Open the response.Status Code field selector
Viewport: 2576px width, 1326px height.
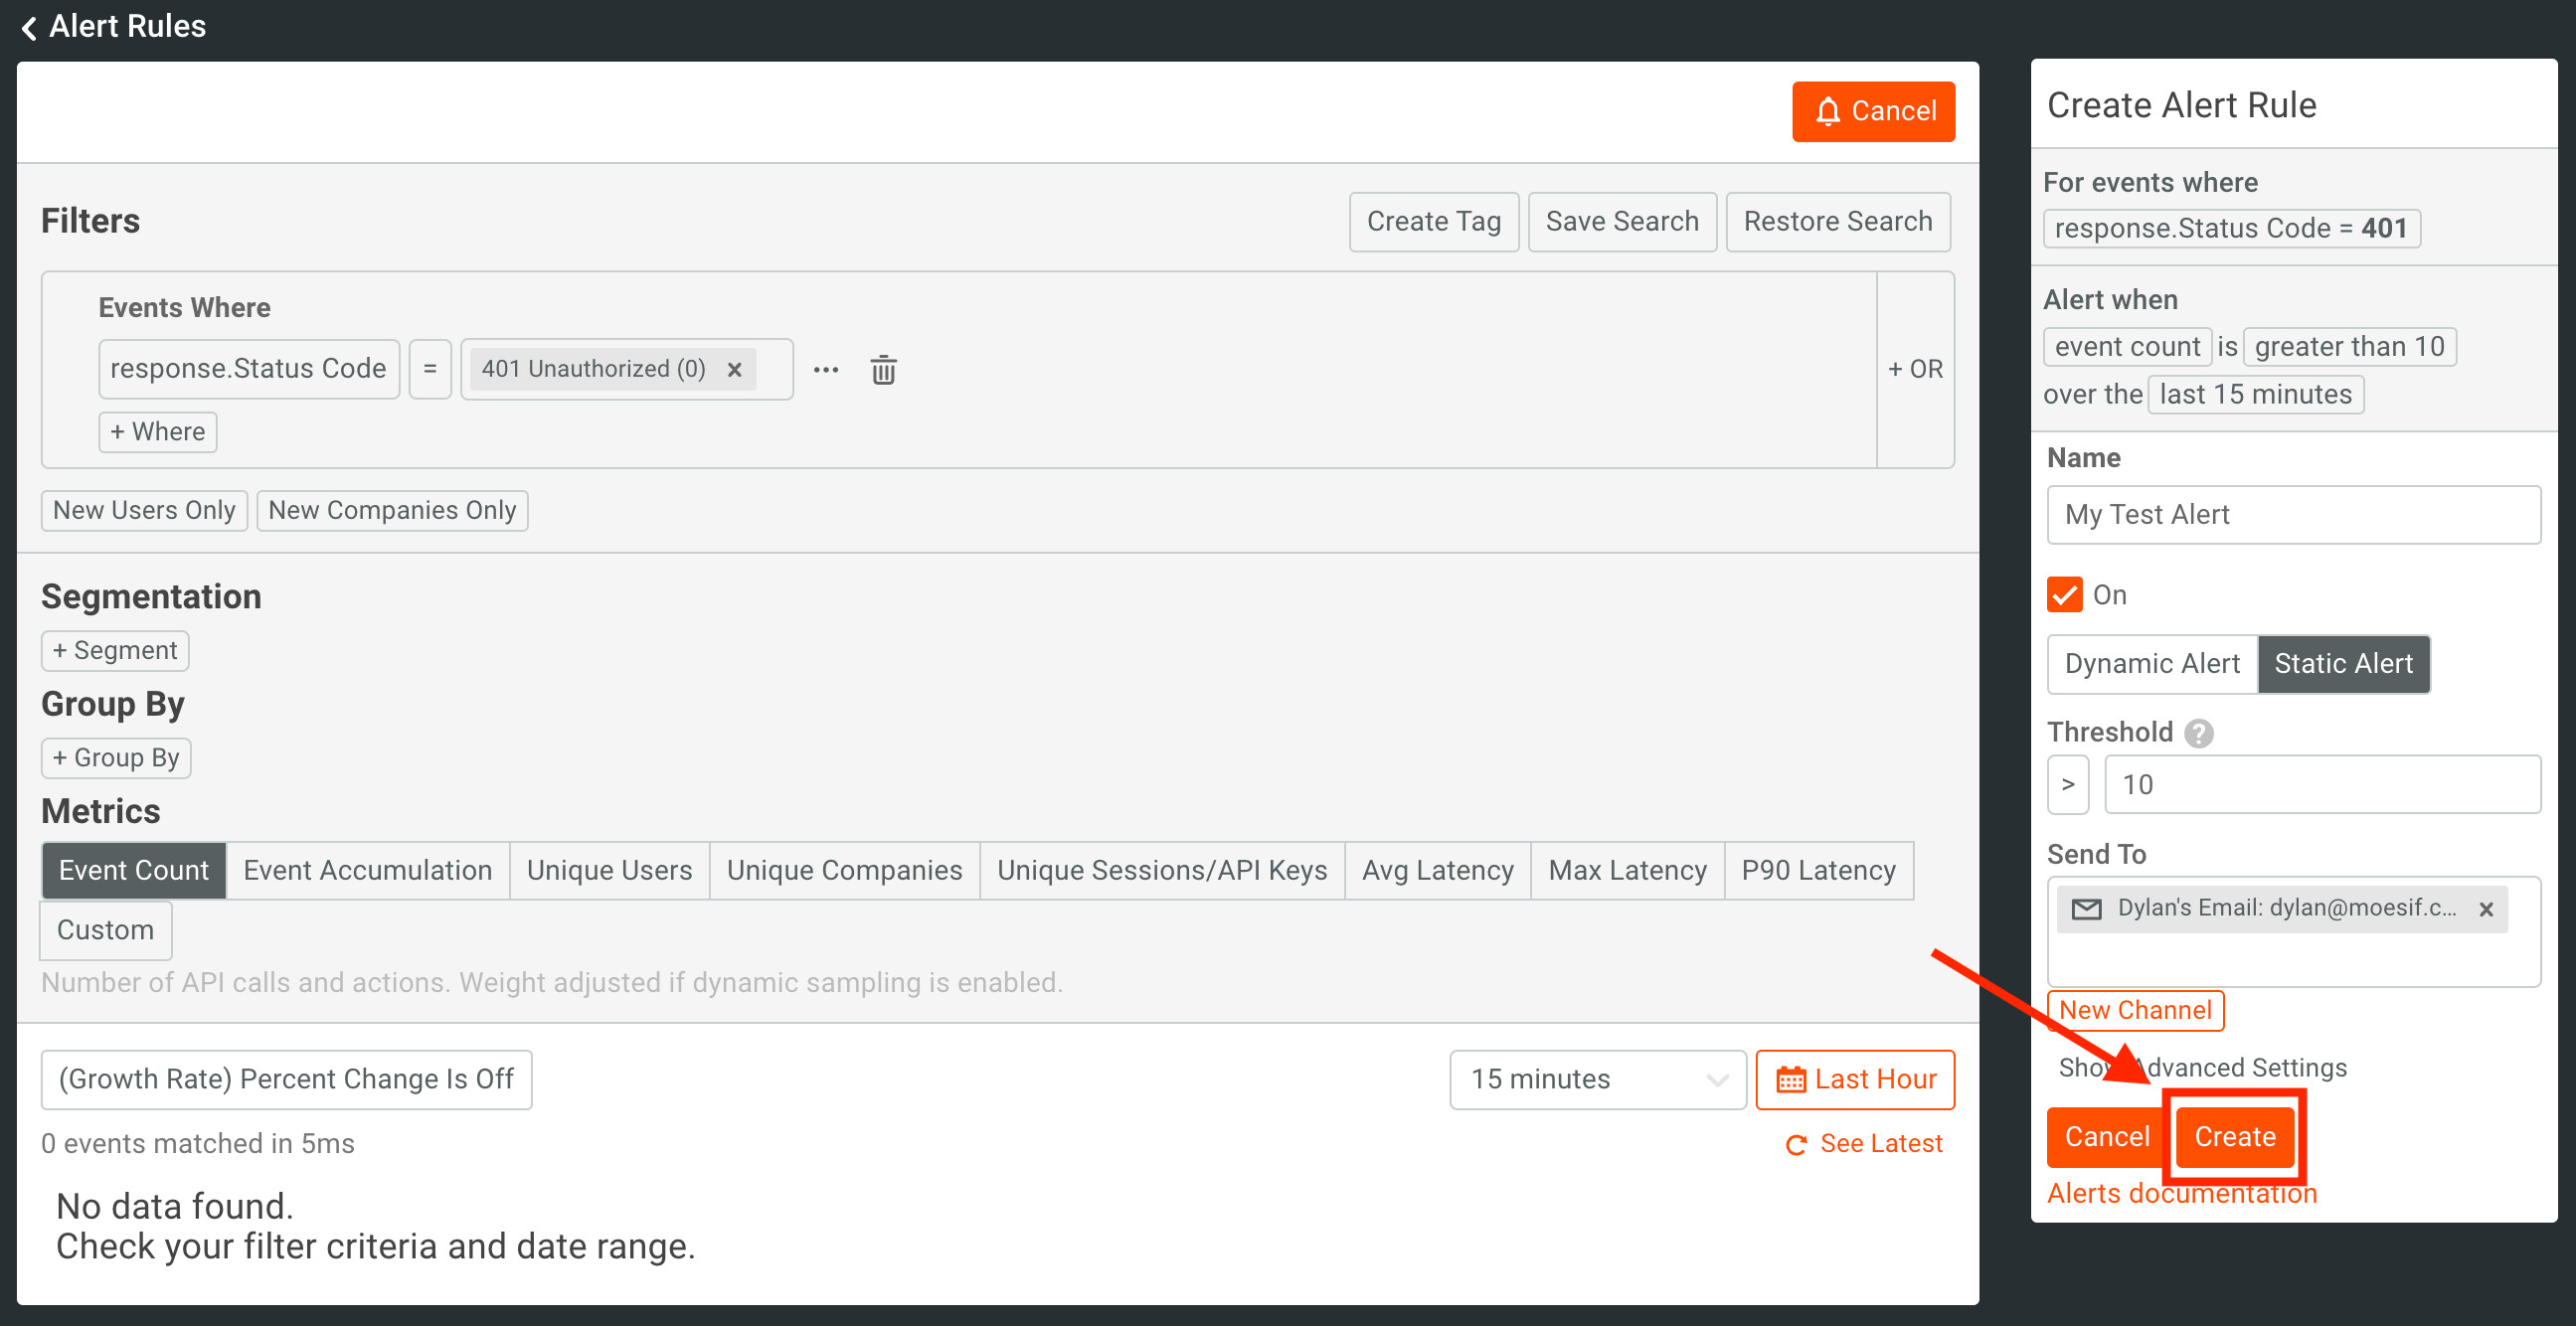(x=248, y=369)
